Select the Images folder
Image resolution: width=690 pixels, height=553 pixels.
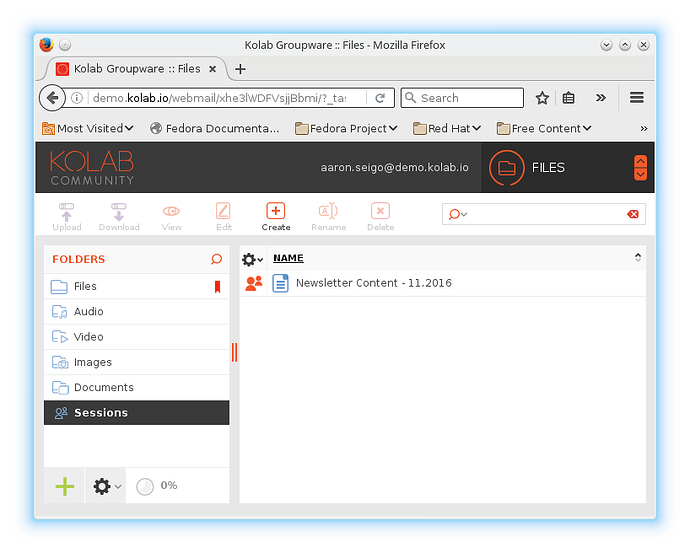pyautogui.click(x=136, y=362)
